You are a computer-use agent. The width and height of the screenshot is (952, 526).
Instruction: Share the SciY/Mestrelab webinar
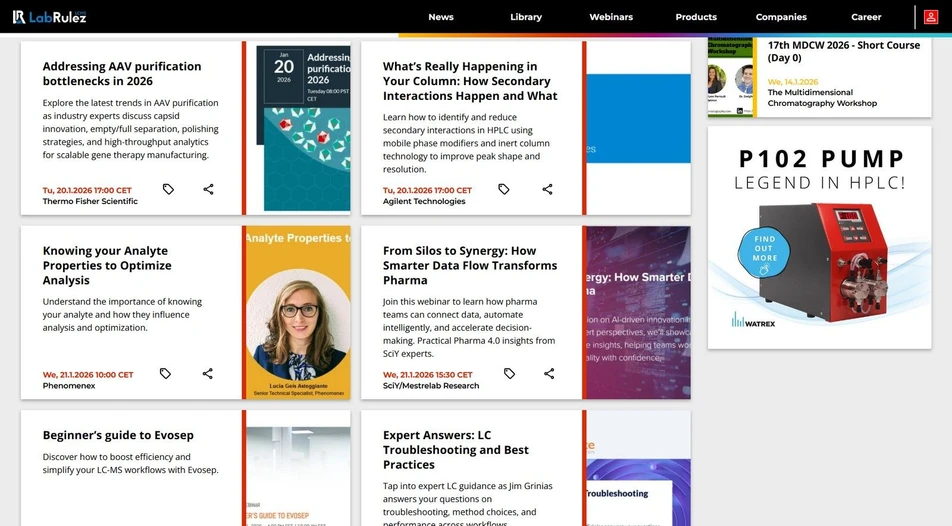(549, 374)
